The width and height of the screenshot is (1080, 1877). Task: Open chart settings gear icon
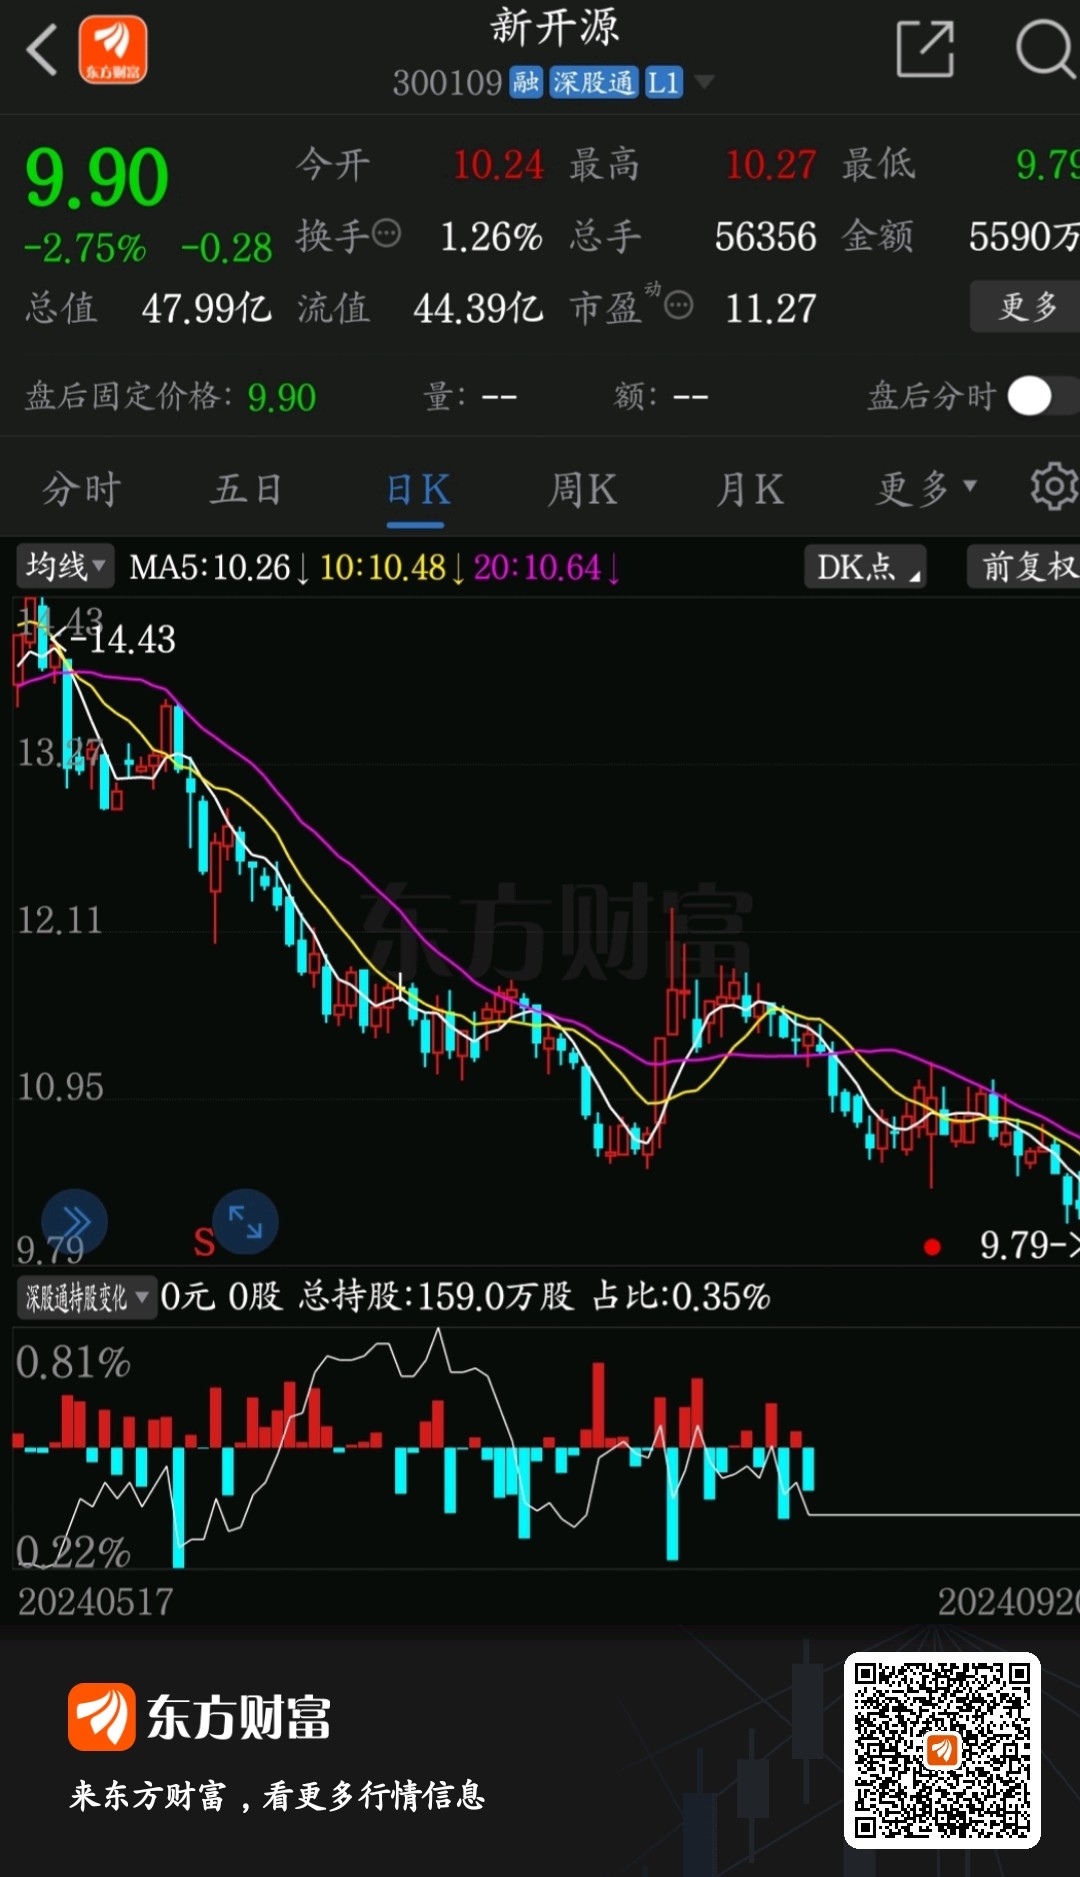pyautogui.click(x=1054, y=487)
